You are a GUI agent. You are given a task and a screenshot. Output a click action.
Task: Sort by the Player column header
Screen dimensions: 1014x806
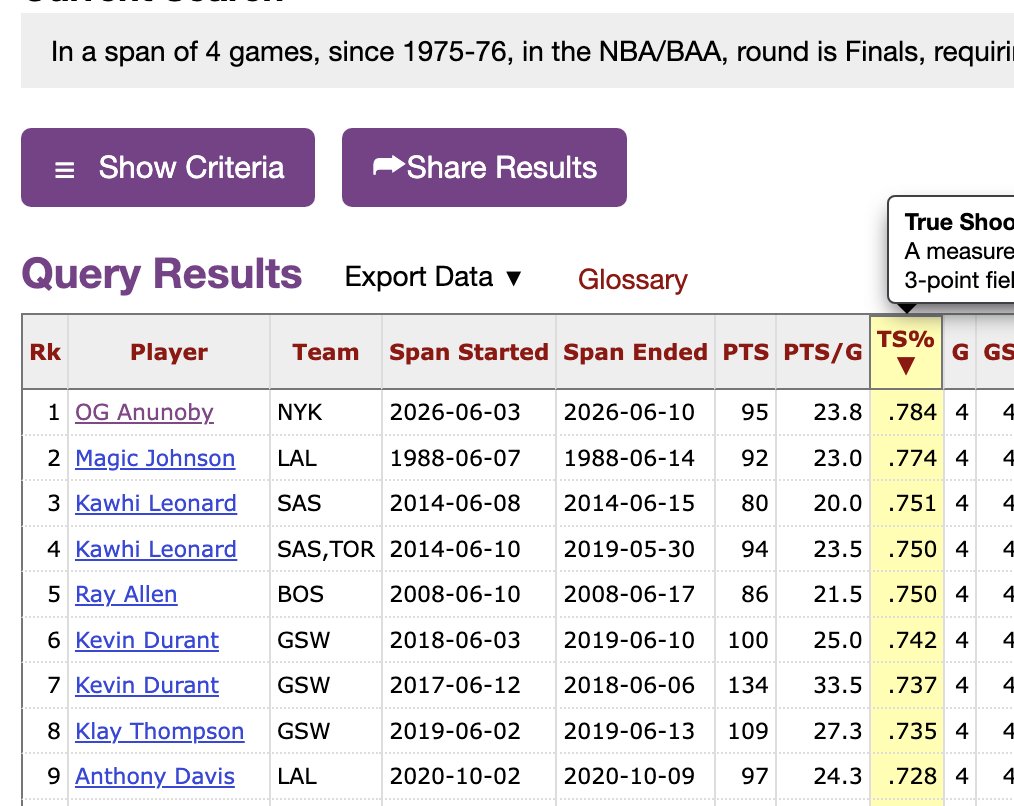pos(169,352)
